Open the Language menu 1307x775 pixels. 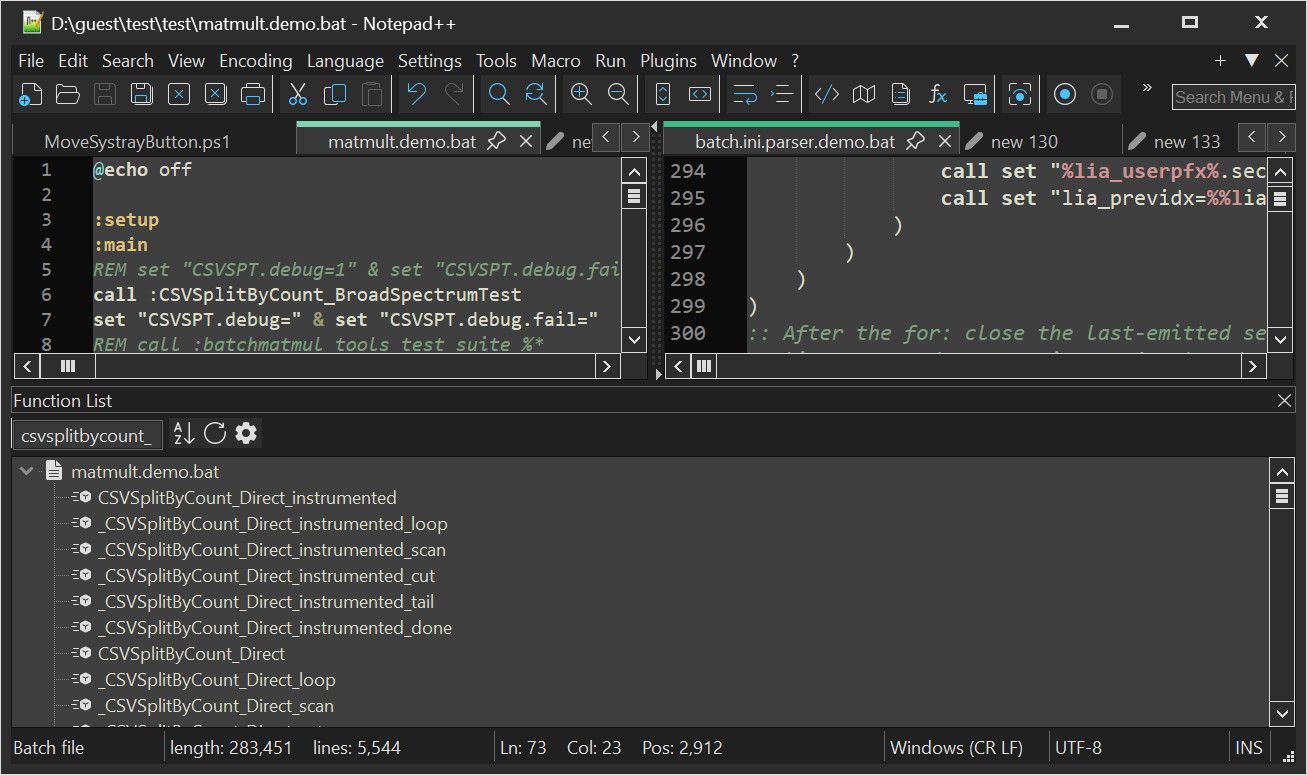click(345, 61)
